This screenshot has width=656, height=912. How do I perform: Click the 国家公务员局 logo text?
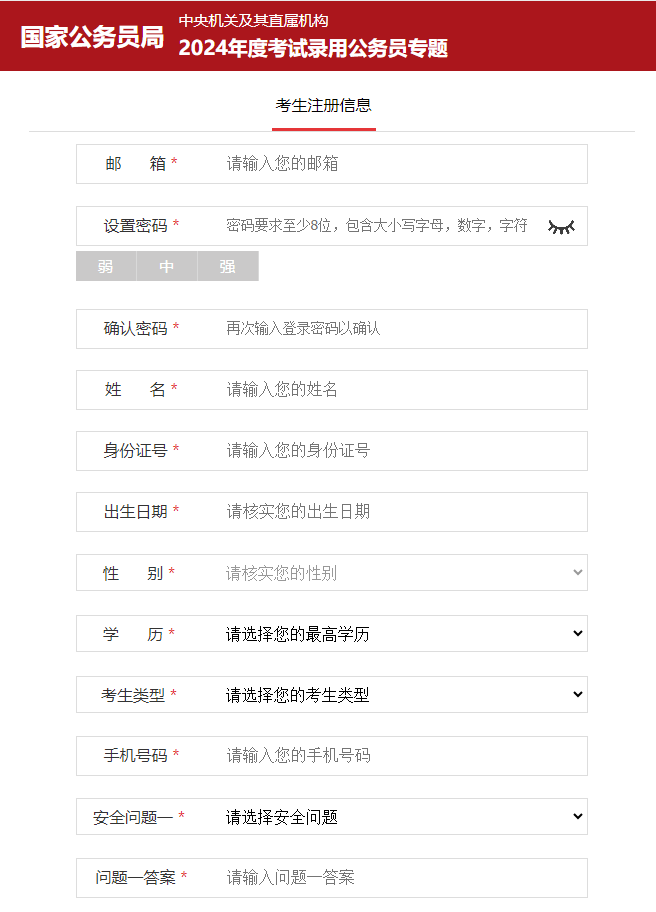tap(92, 37)
